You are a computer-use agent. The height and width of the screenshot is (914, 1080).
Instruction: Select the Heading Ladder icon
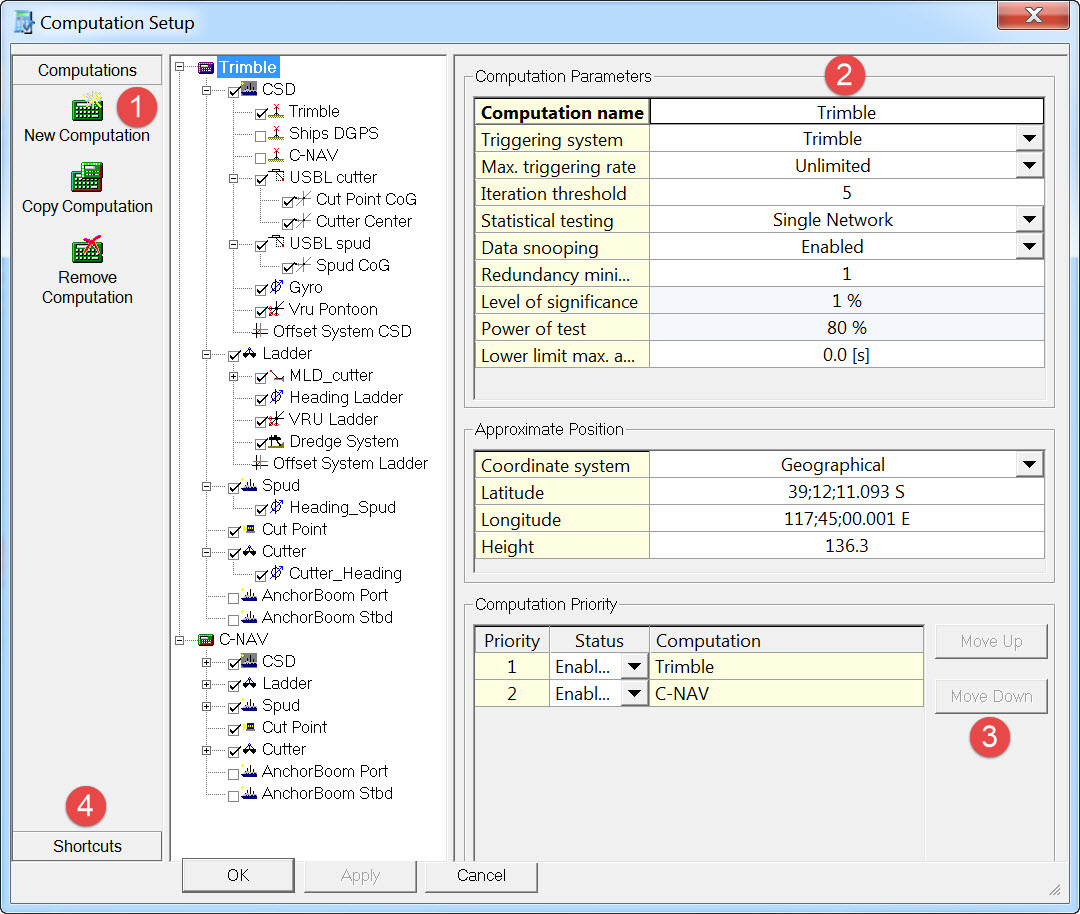pyautogui.click(x=276, y=398)
